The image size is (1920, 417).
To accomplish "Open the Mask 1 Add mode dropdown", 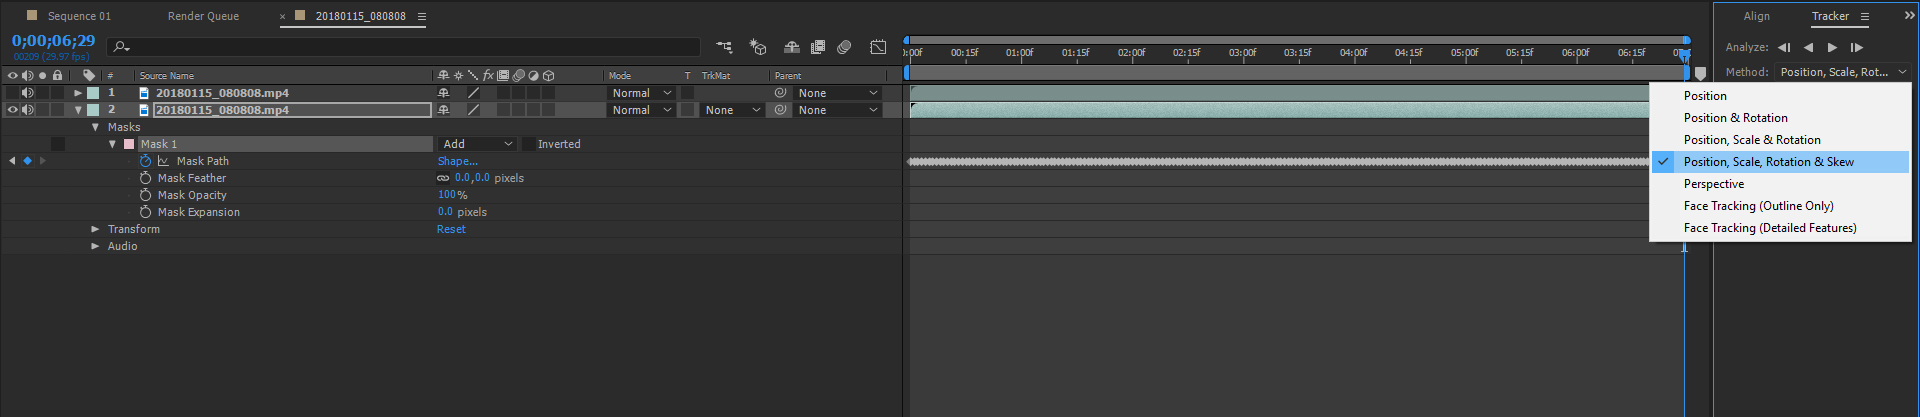I will [x=477, y=144].
